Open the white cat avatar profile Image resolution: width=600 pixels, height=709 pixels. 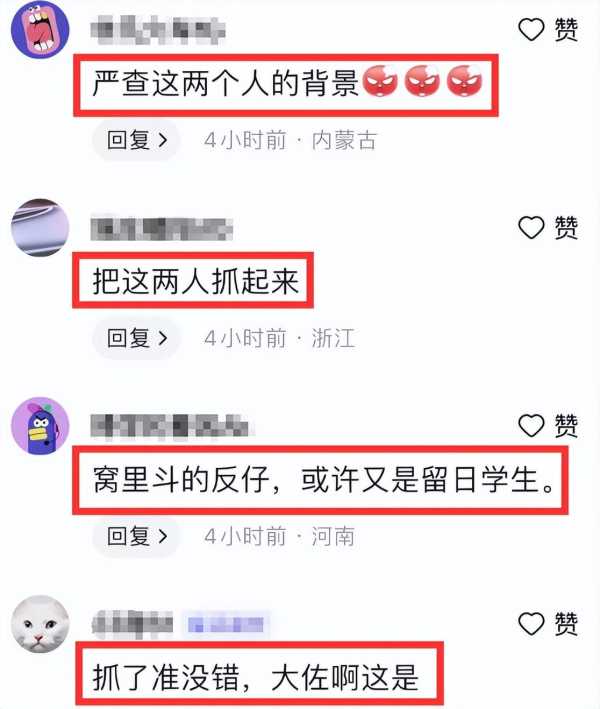point(40,624)
